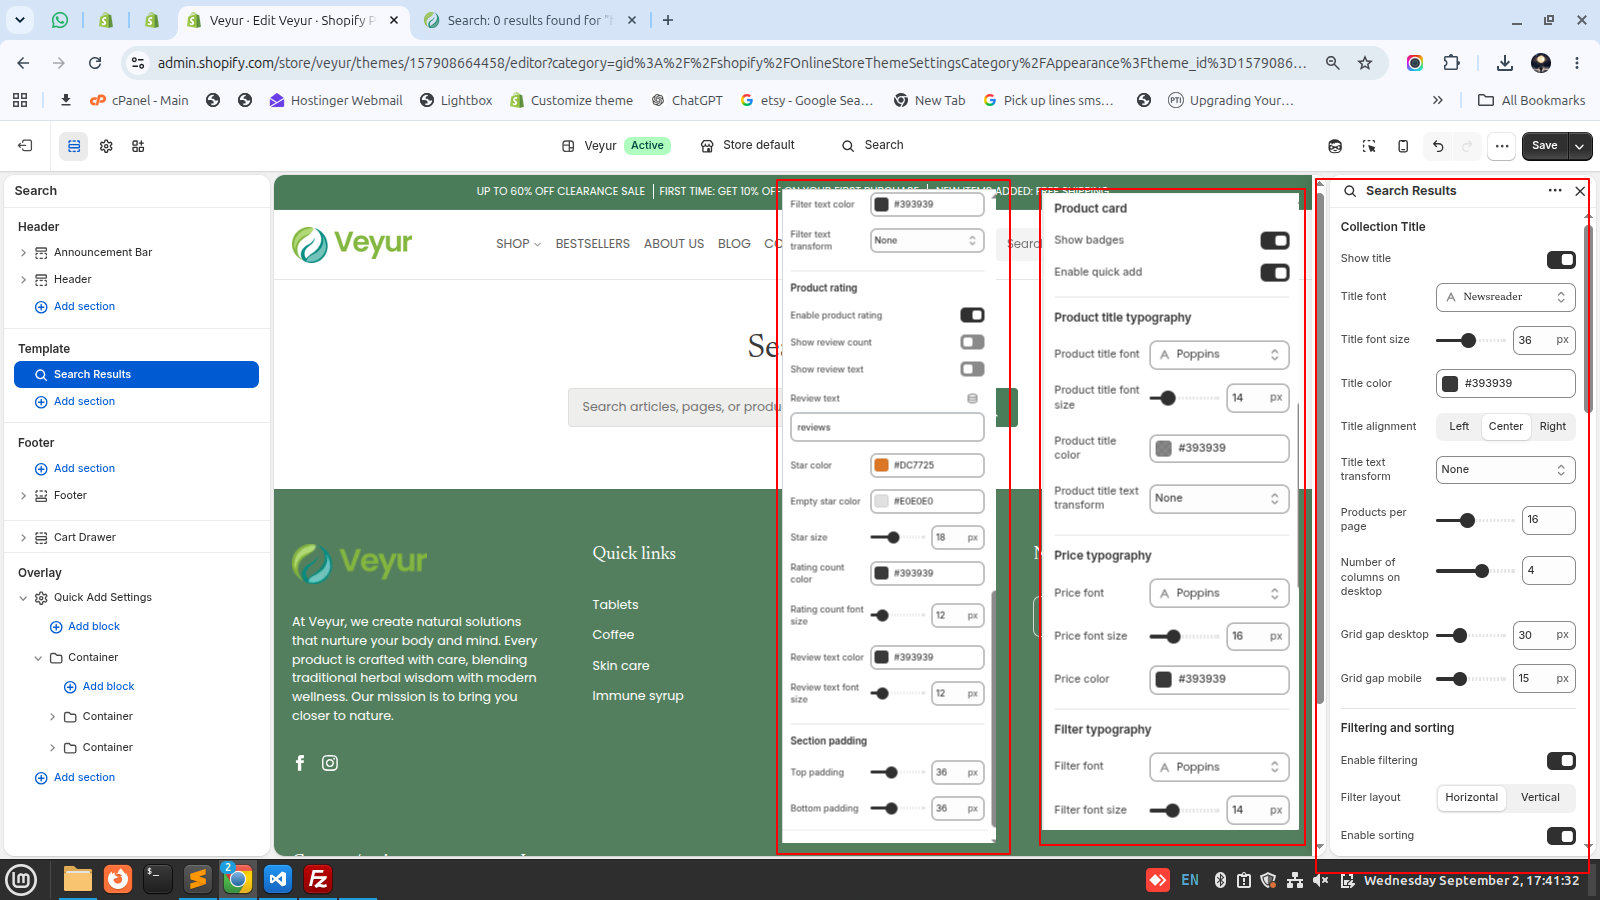The image size is (1600, 900).
Task: Expand the Announcement Bar section
Action: pyautogui.click(x=23, y=253)
